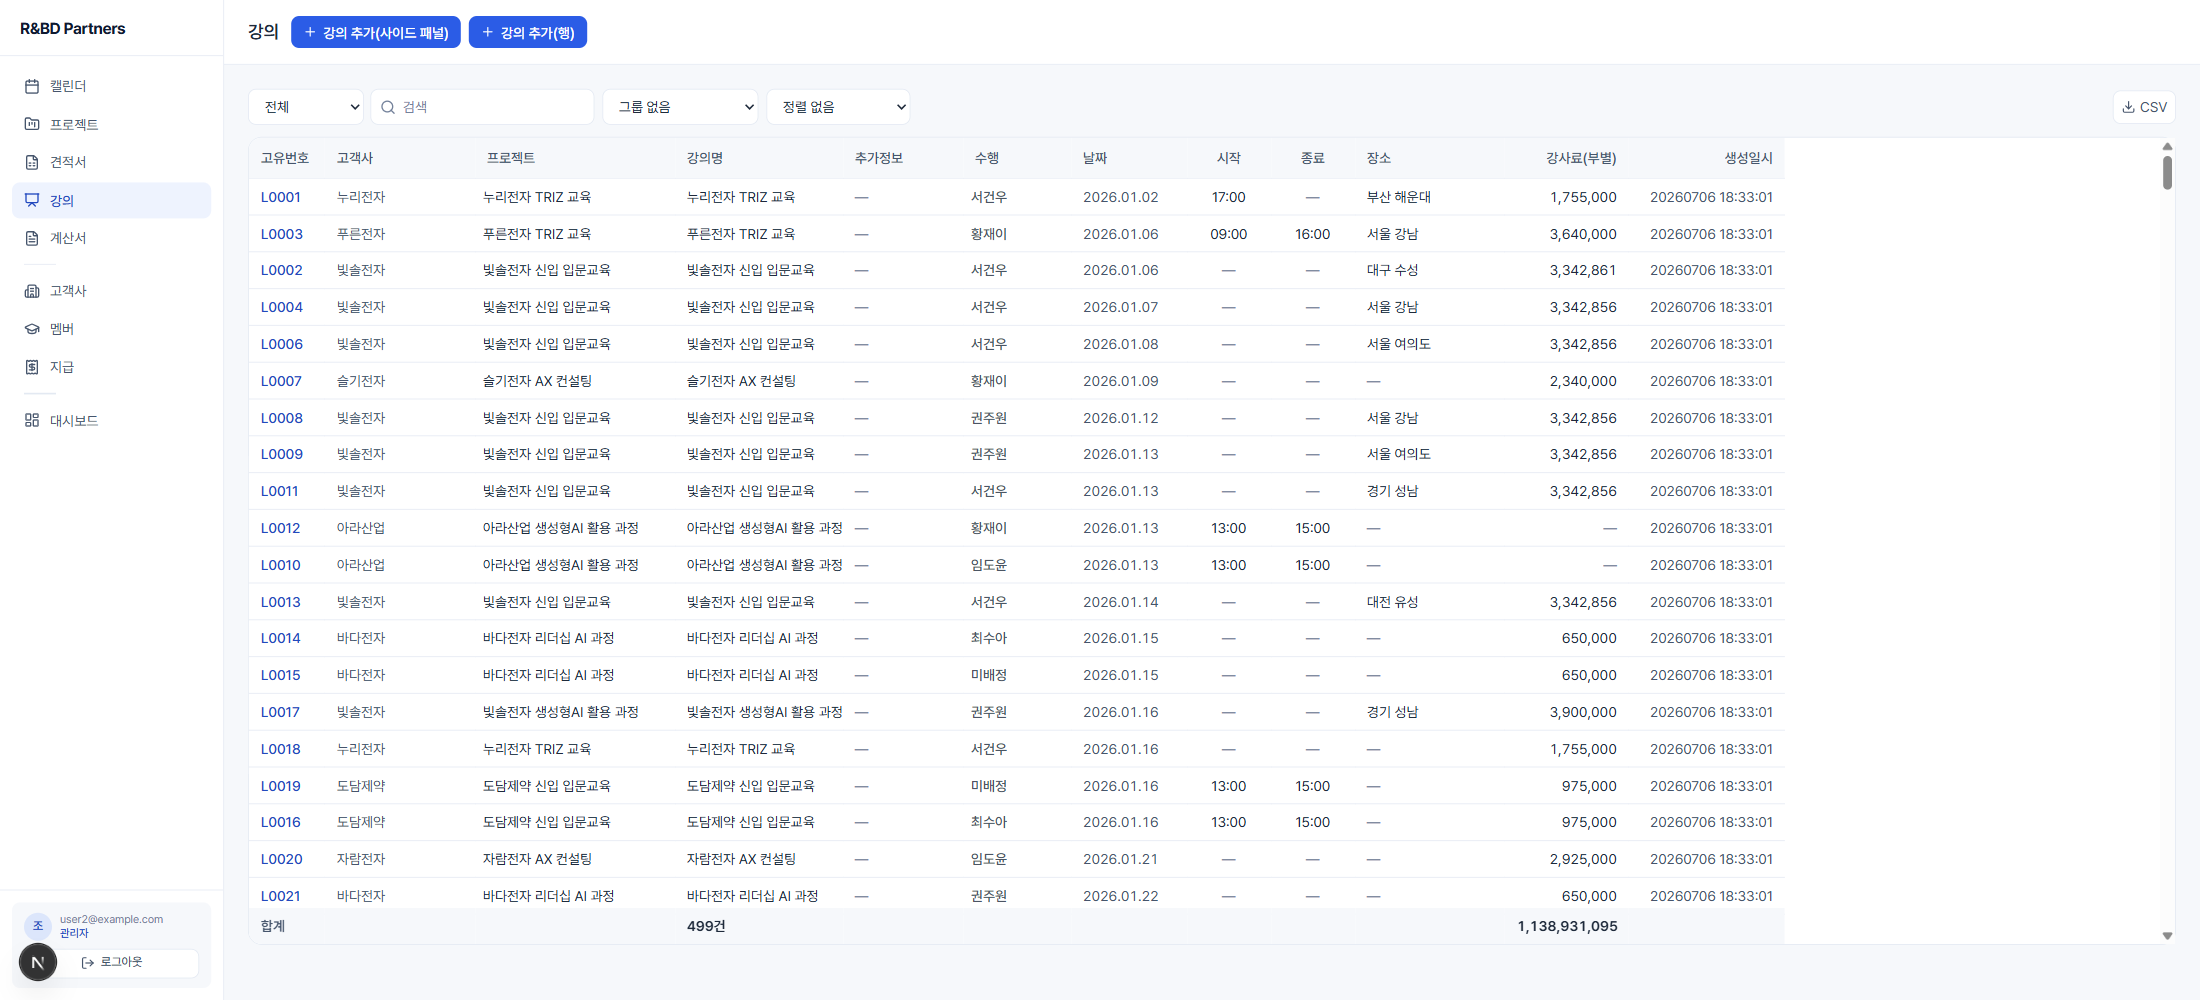Click the 고객사 building icon in the sidebar
2200x1000 pixels.
click(32, 291)
